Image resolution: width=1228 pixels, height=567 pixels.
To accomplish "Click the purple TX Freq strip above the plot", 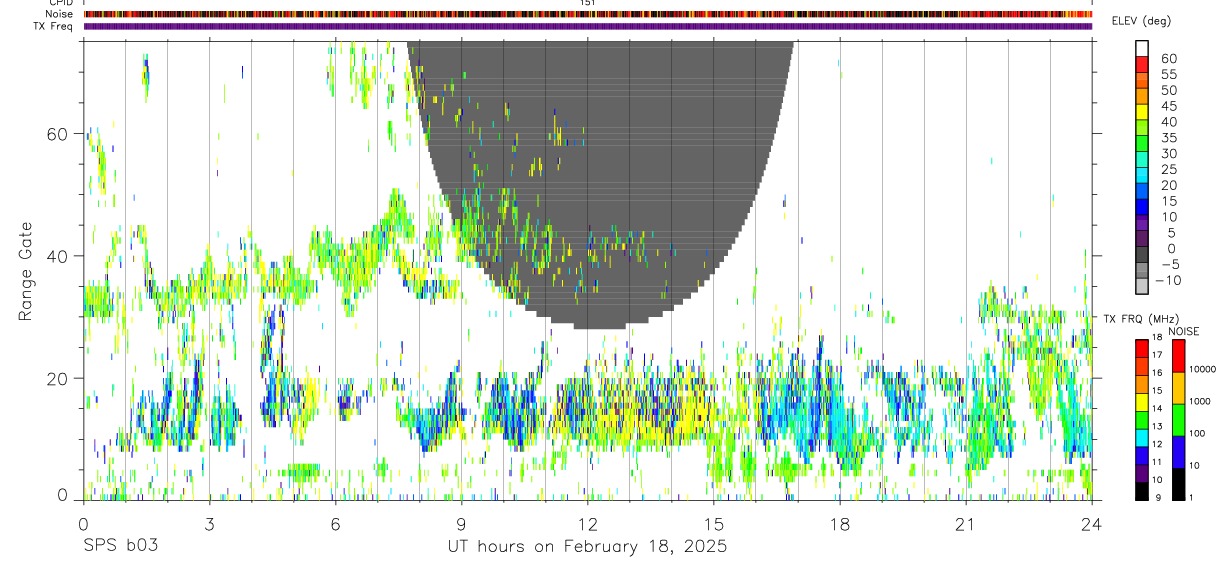I will 588,26.
